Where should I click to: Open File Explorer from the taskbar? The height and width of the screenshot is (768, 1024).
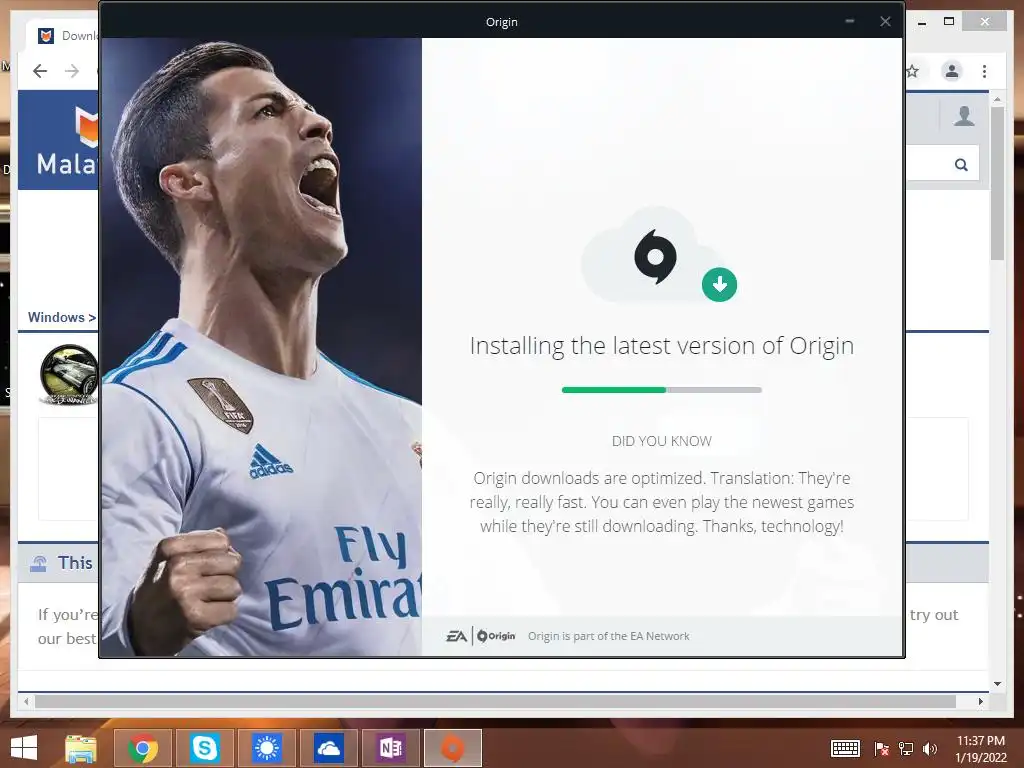point(81,748)
